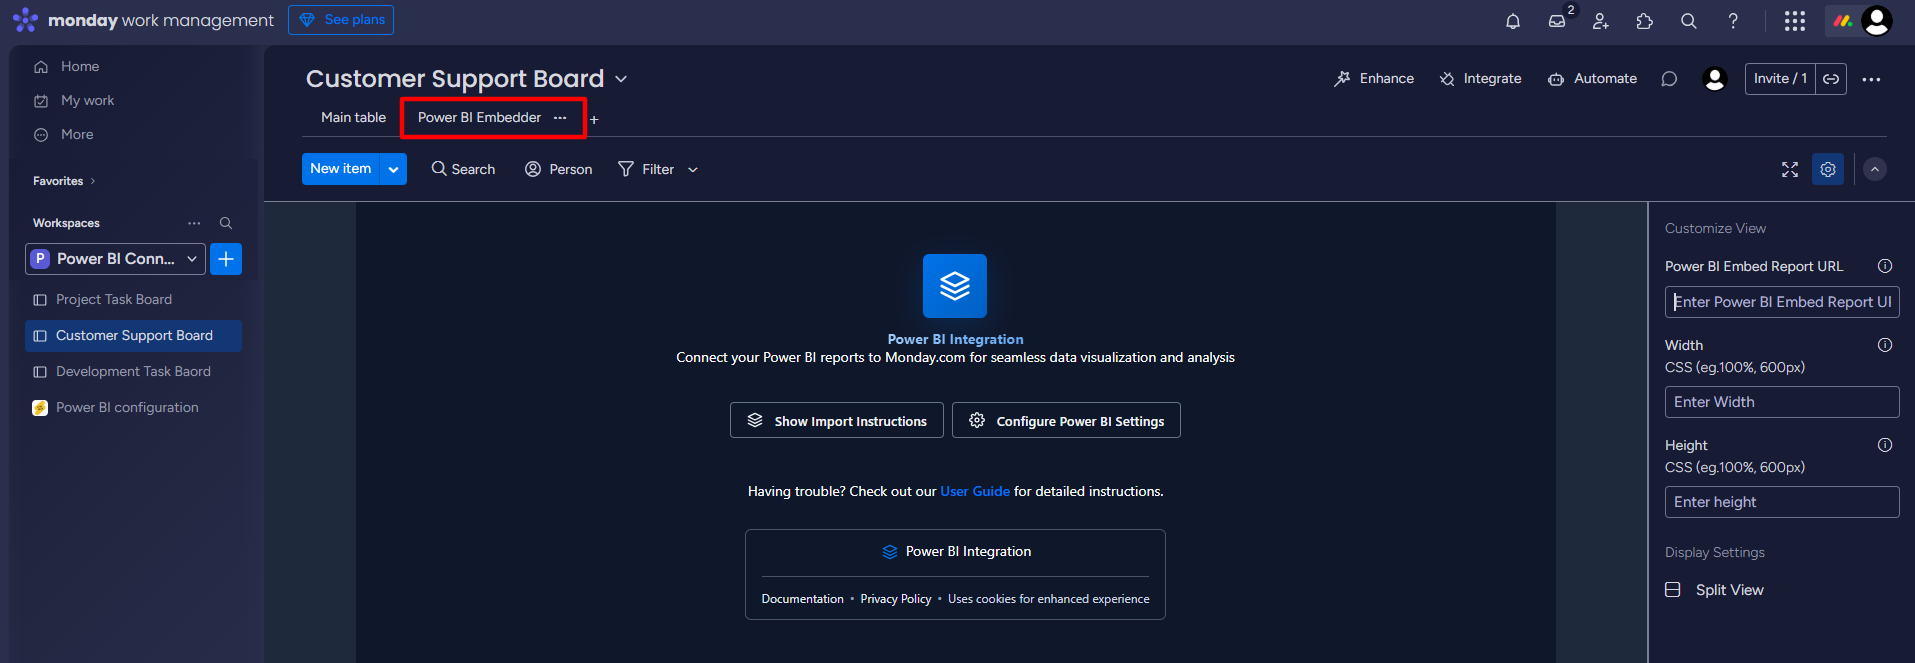
Task: Select Customer Support Board in the sidebar
Action: pos(133,336)
